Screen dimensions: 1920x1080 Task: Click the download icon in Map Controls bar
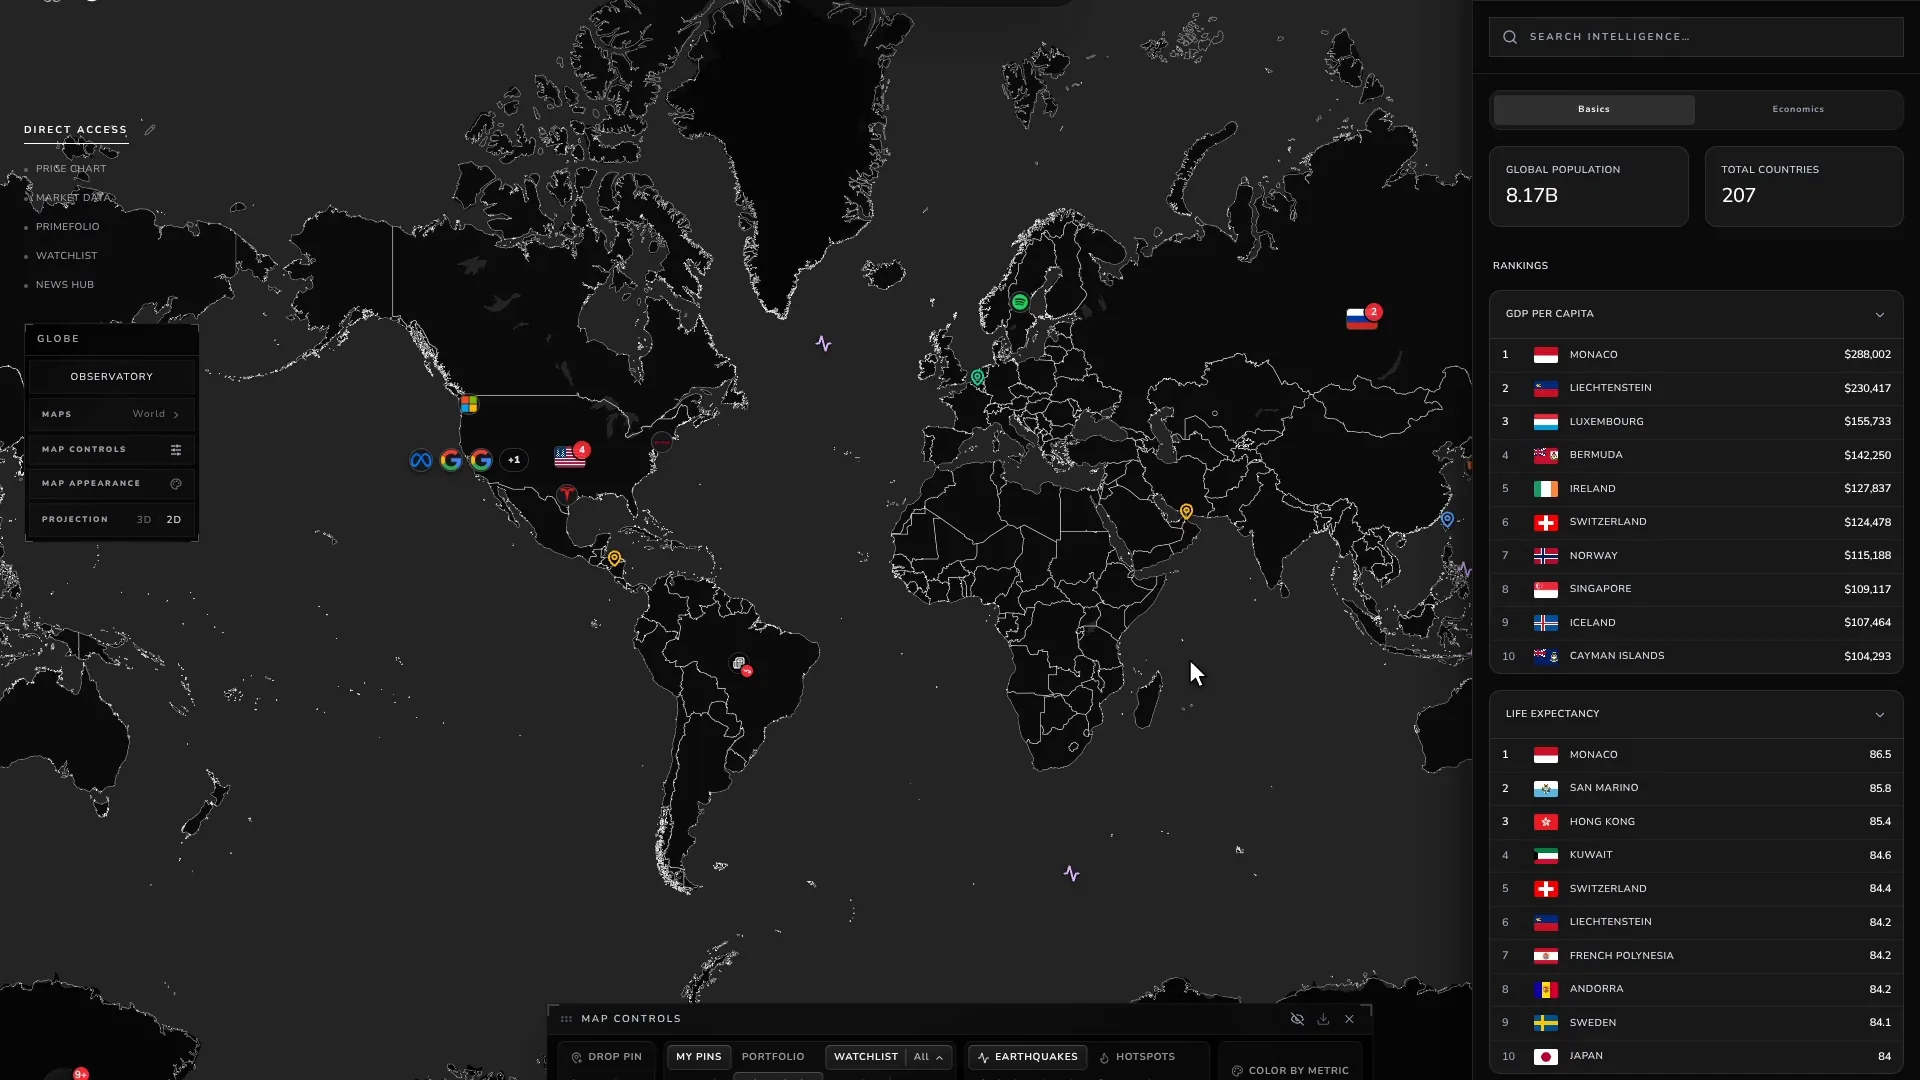1323,1019
